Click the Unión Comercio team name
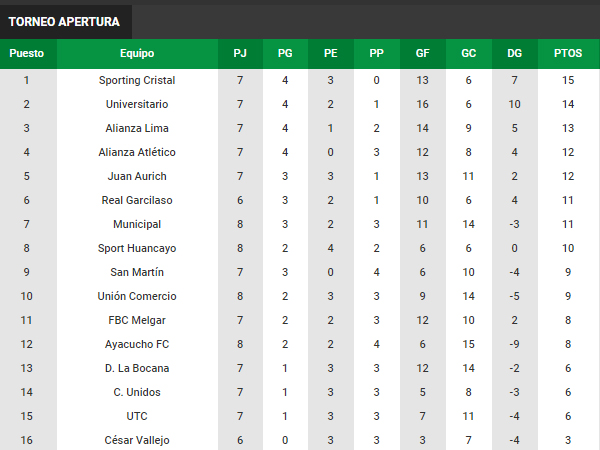Image resolution: width=600 pixels, height=450 pixels. click(137, 296)
